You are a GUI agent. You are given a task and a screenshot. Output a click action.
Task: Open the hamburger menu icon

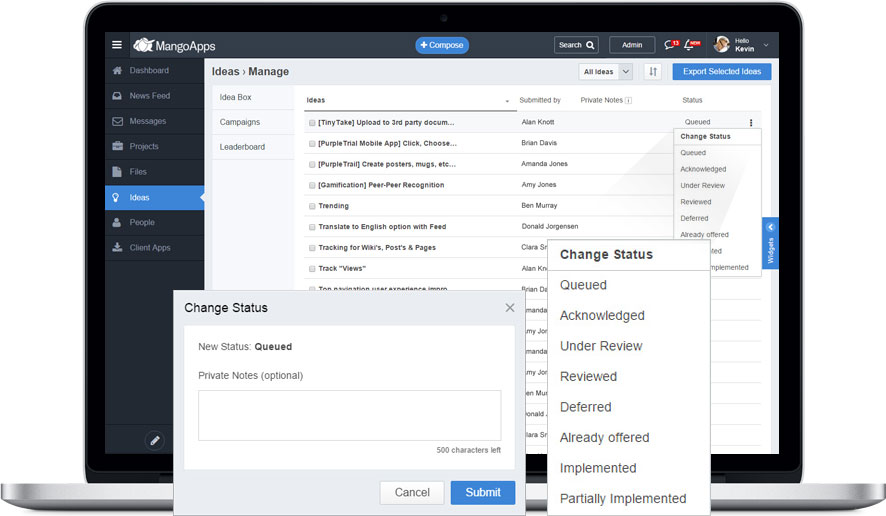click(117, 45)
